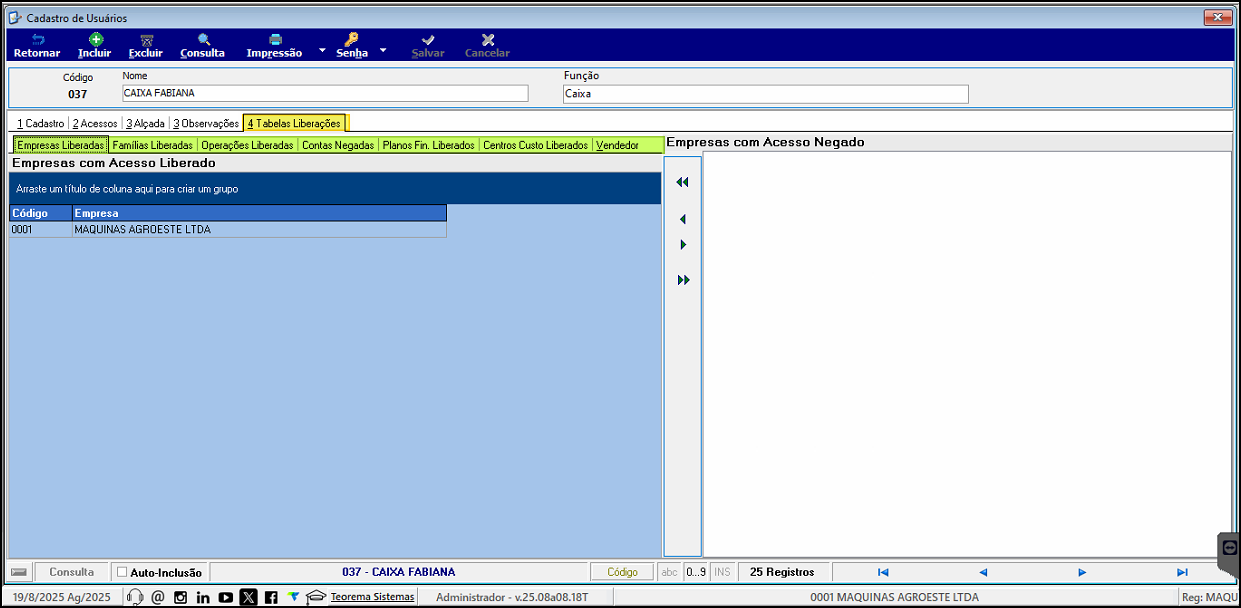Viewport: 1241px width, 608px height.
Task: Open the LinkedIn icon link
Action: pyautogui.click(x=203, y=597)
